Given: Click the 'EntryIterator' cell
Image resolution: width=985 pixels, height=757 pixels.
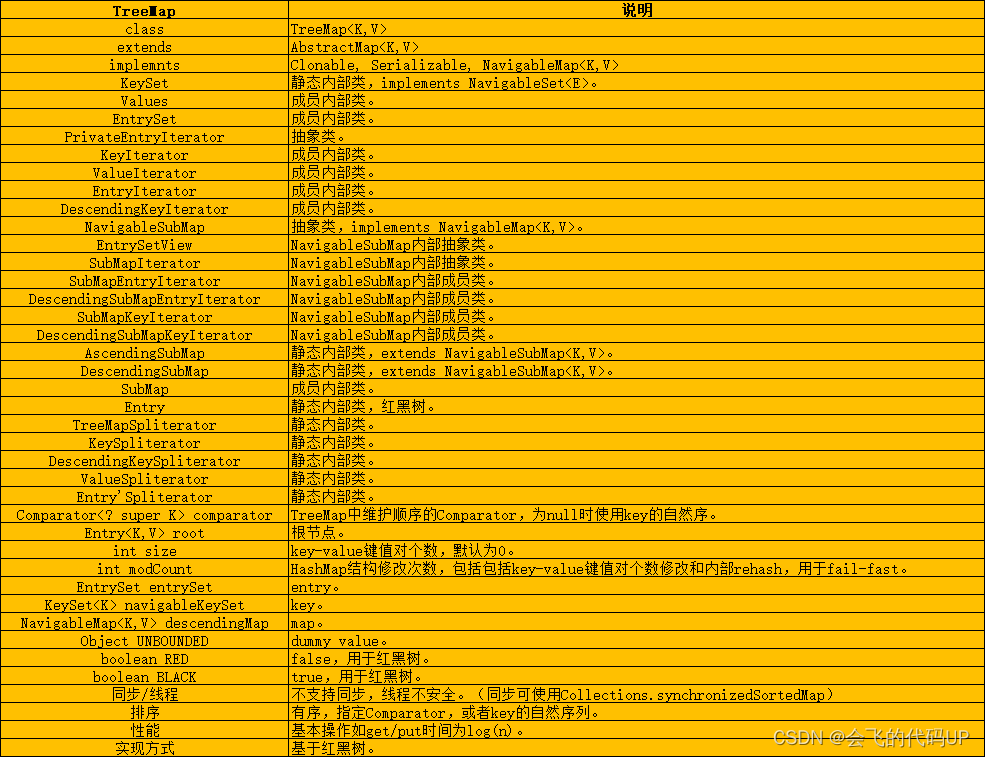Looking at the screenshot, I should point(144,191).
